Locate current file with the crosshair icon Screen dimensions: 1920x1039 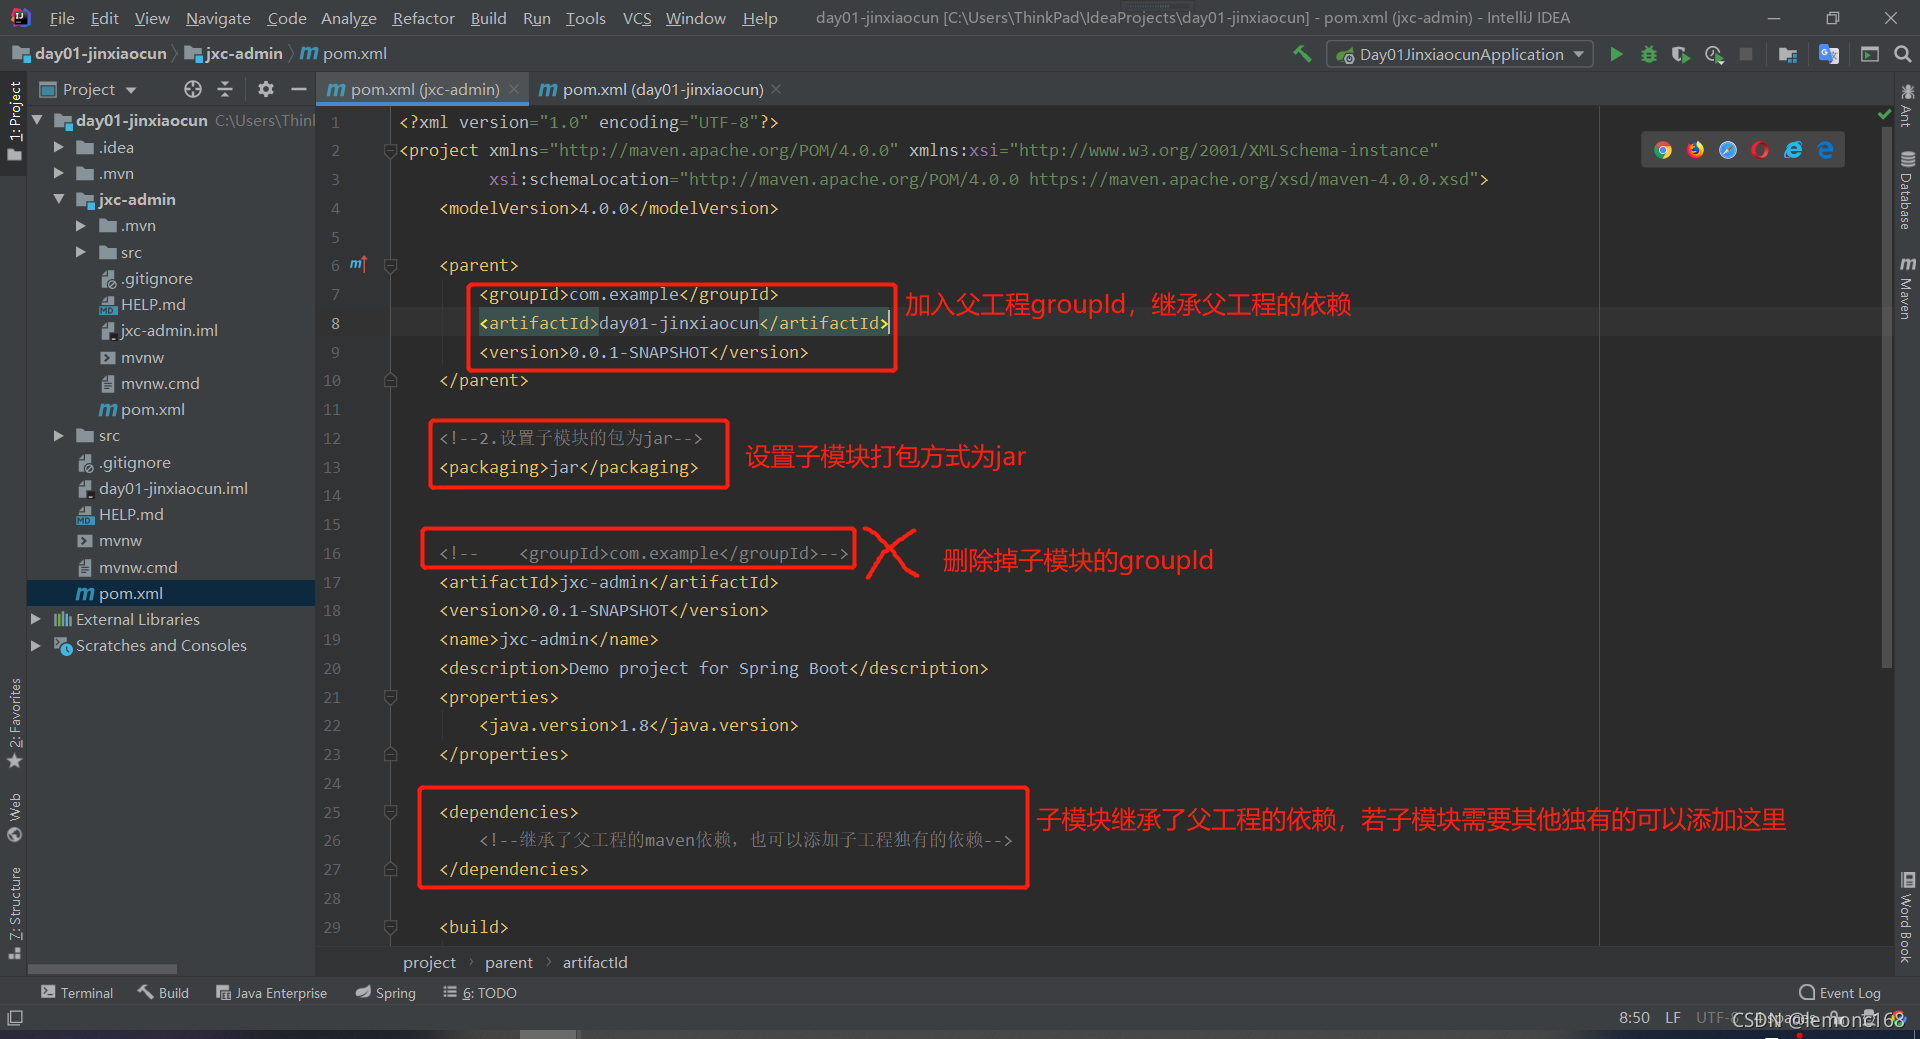coord(193,89)
